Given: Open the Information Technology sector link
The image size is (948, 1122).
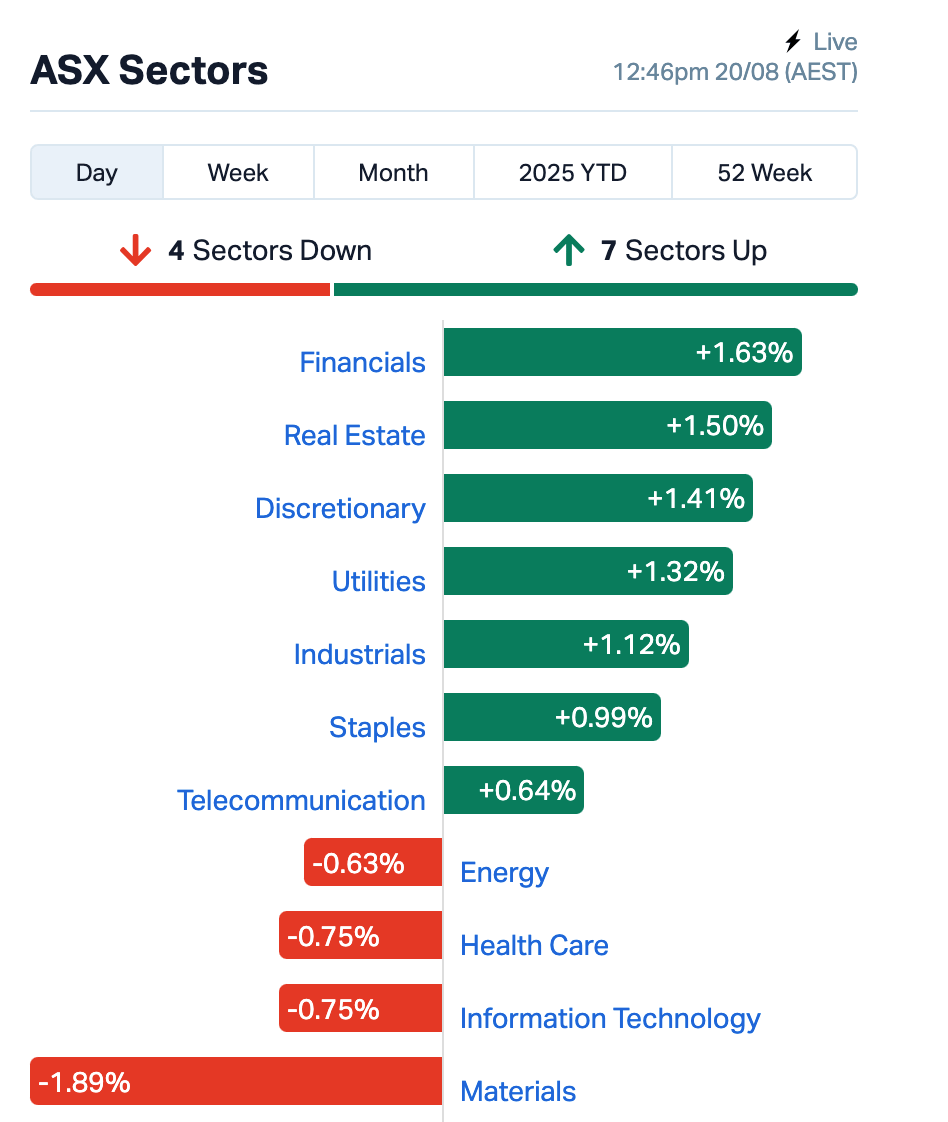Looking at the screenshot, I should pyautogui.click(x=610, y=1019).
